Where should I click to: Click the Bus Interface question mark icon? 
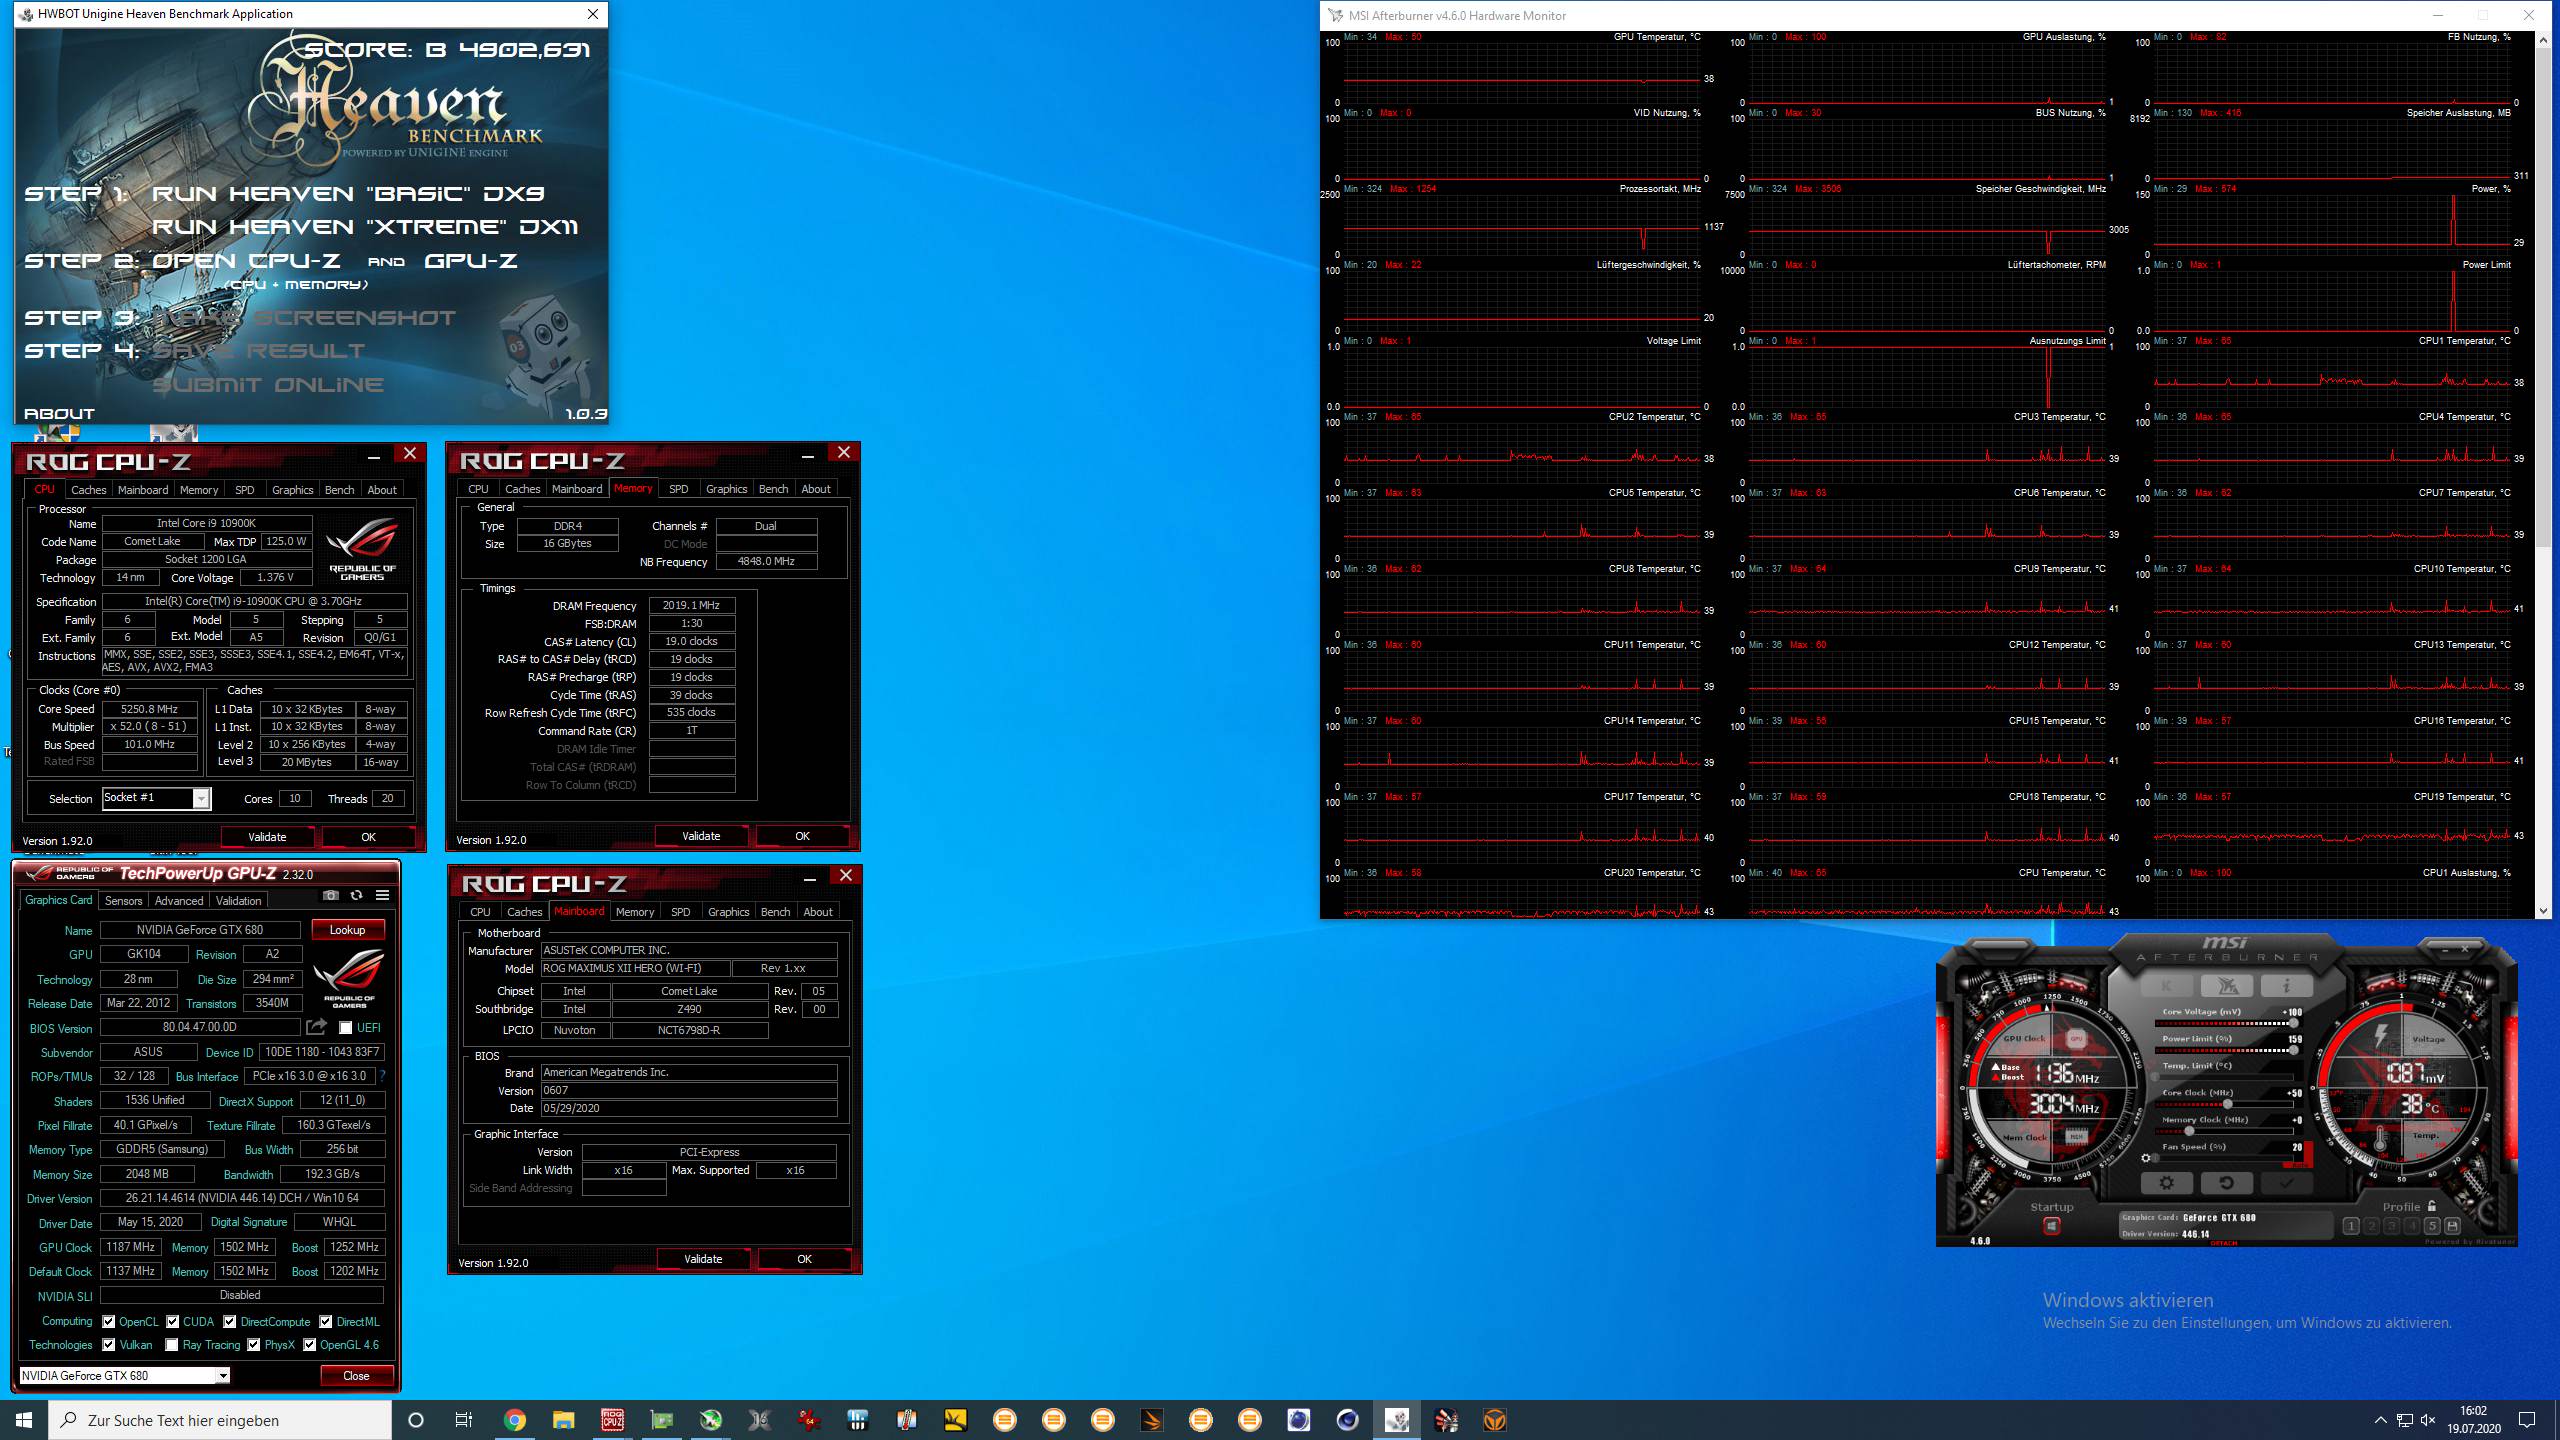click(x=382, y=1076)
